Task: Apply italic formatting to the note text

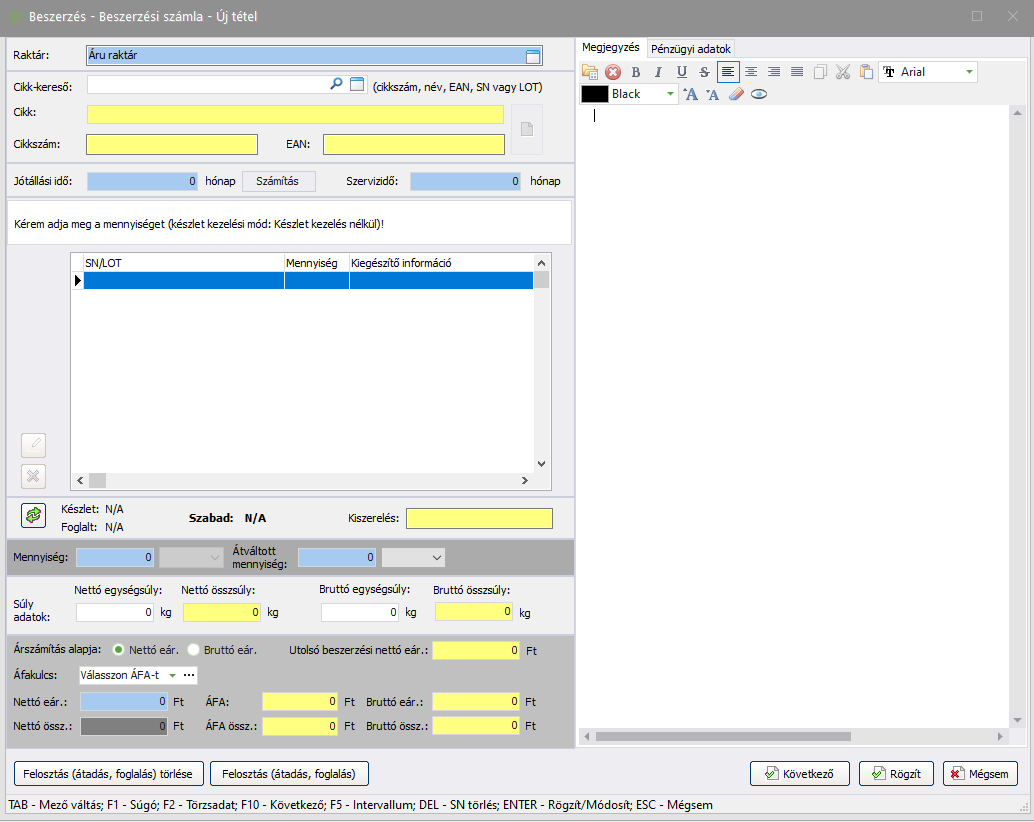Action: pos(658,72)
